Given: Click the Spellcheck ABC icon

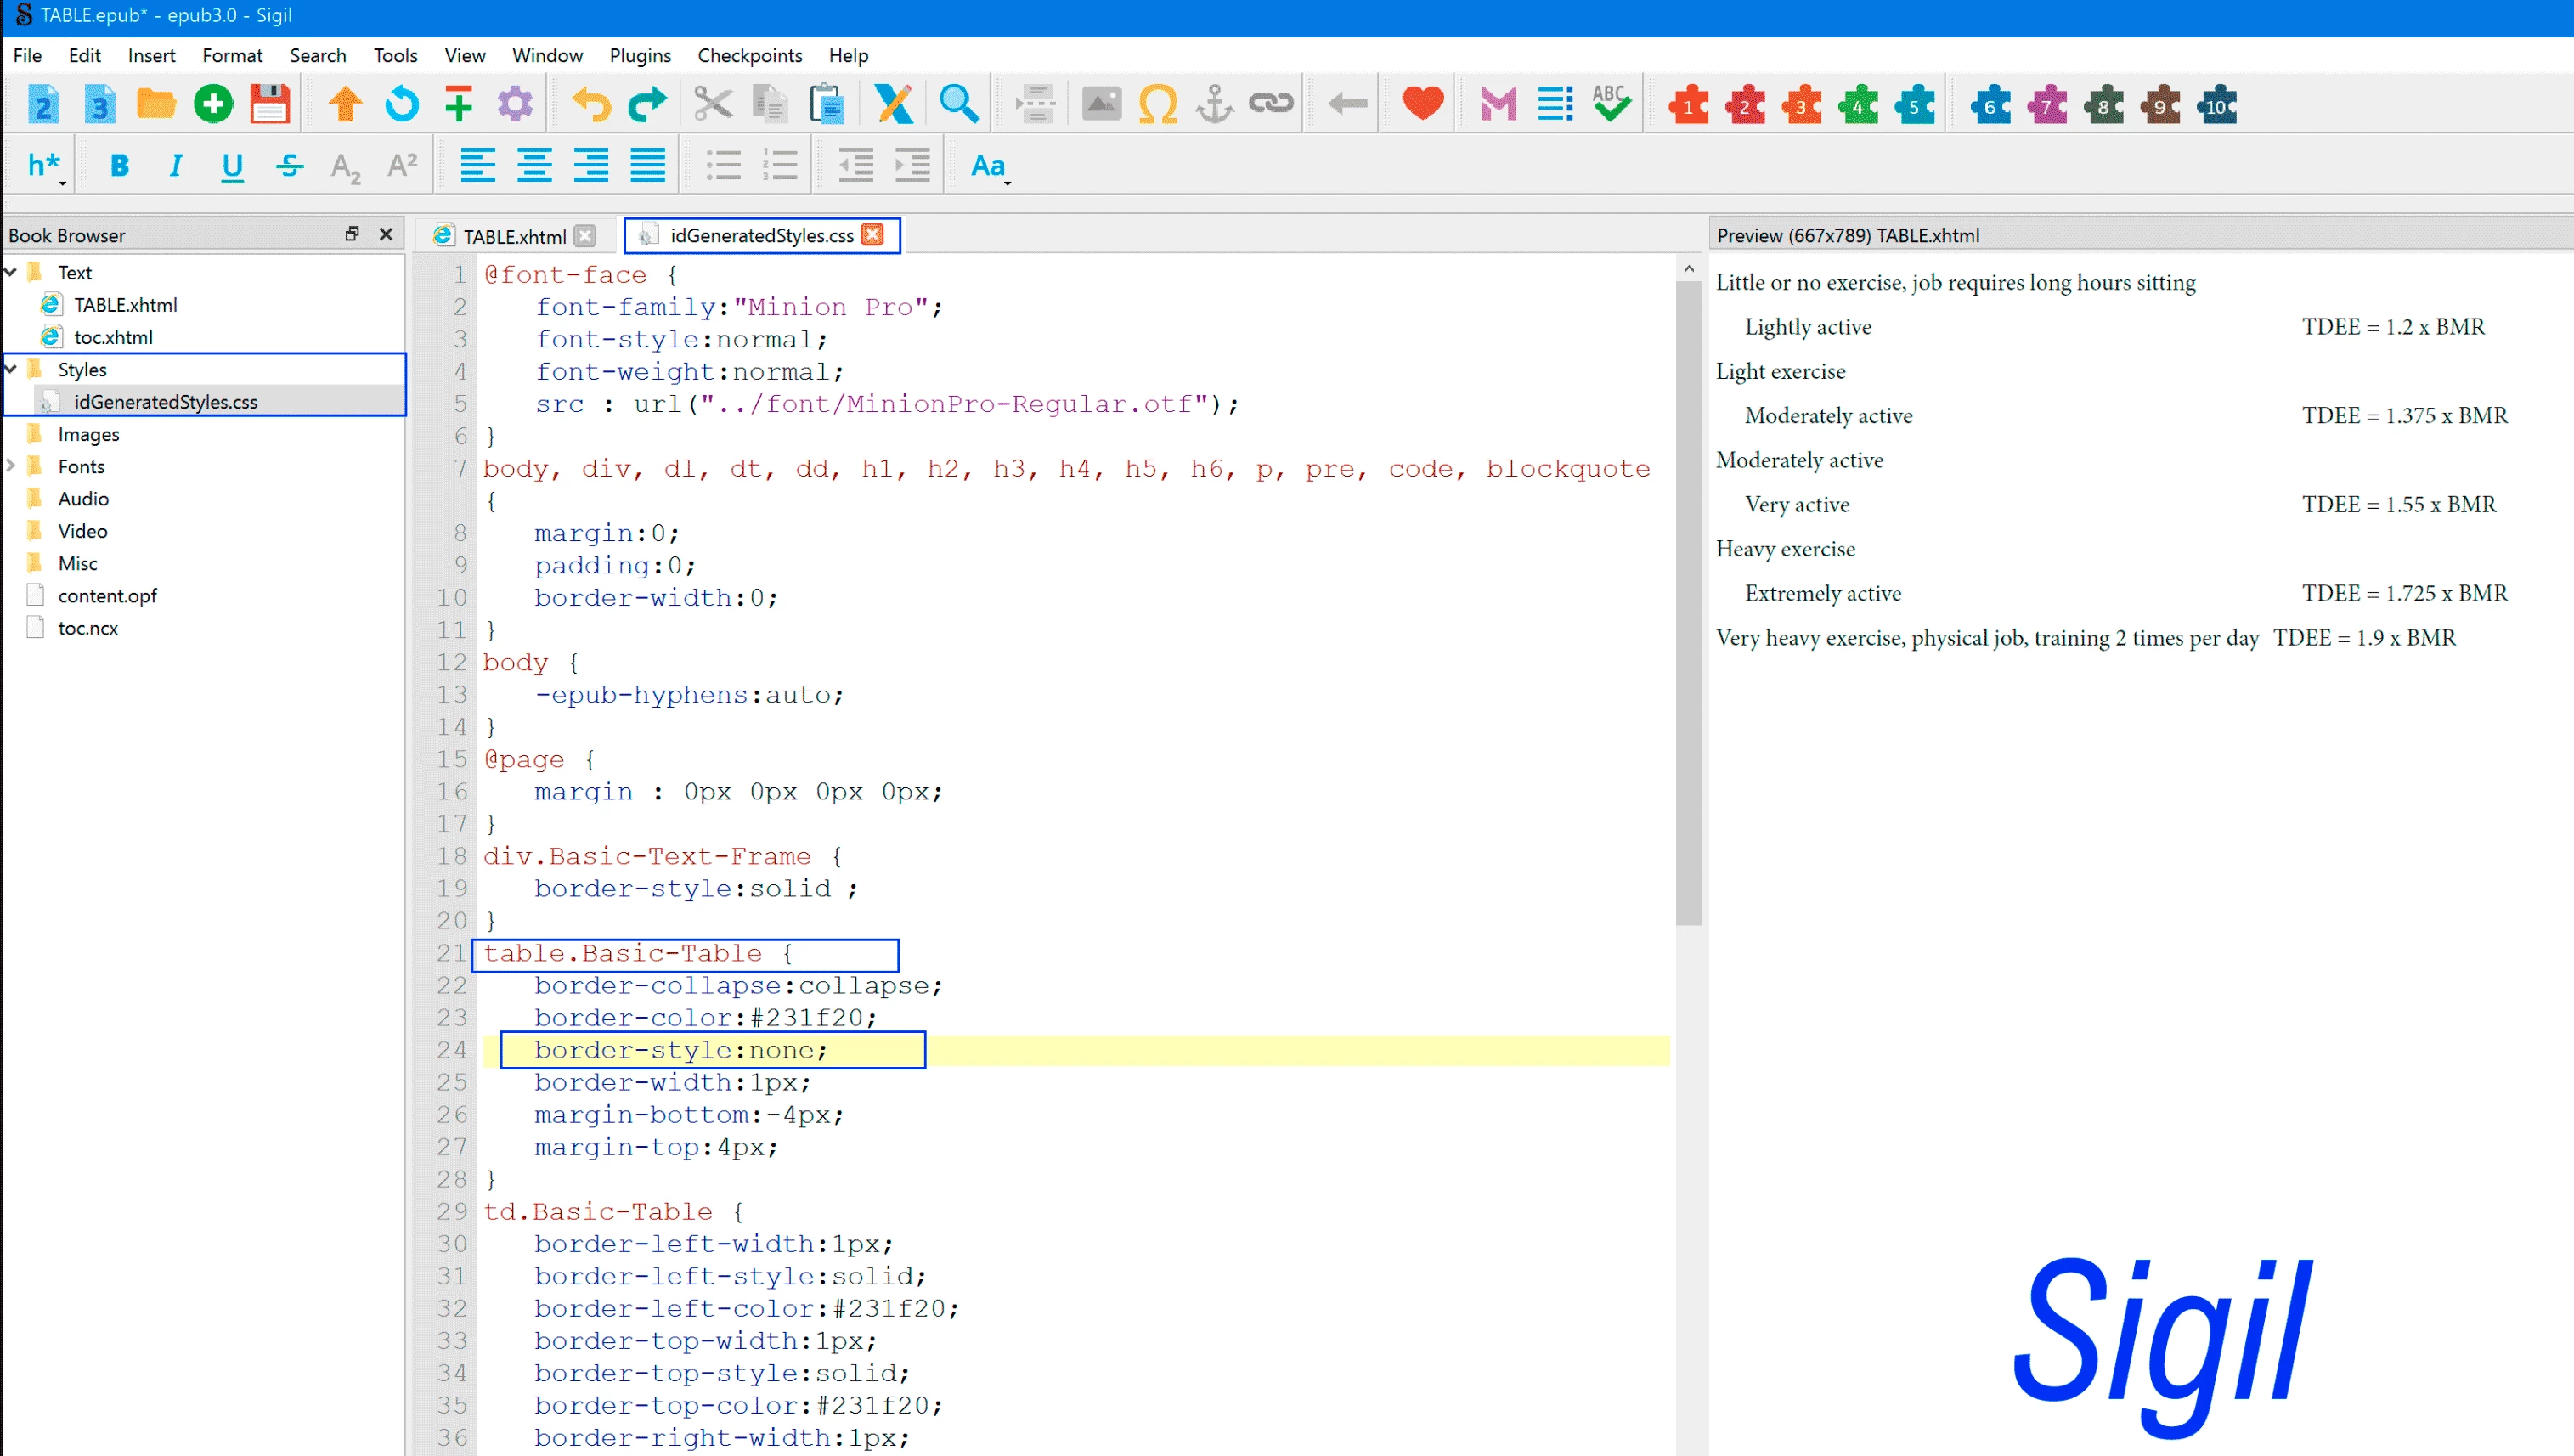Looking at the screenshot, I should [1611, 104].
